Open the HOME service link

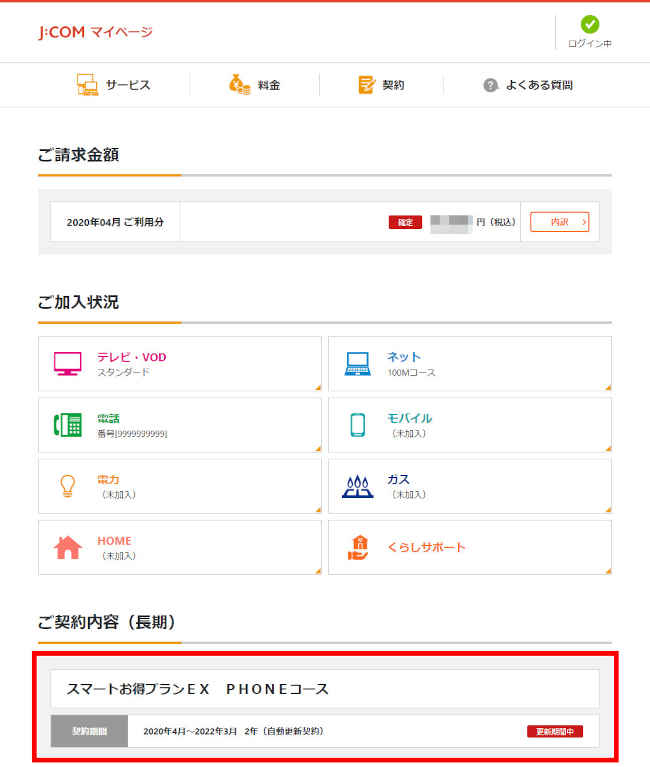pos(180,547)
